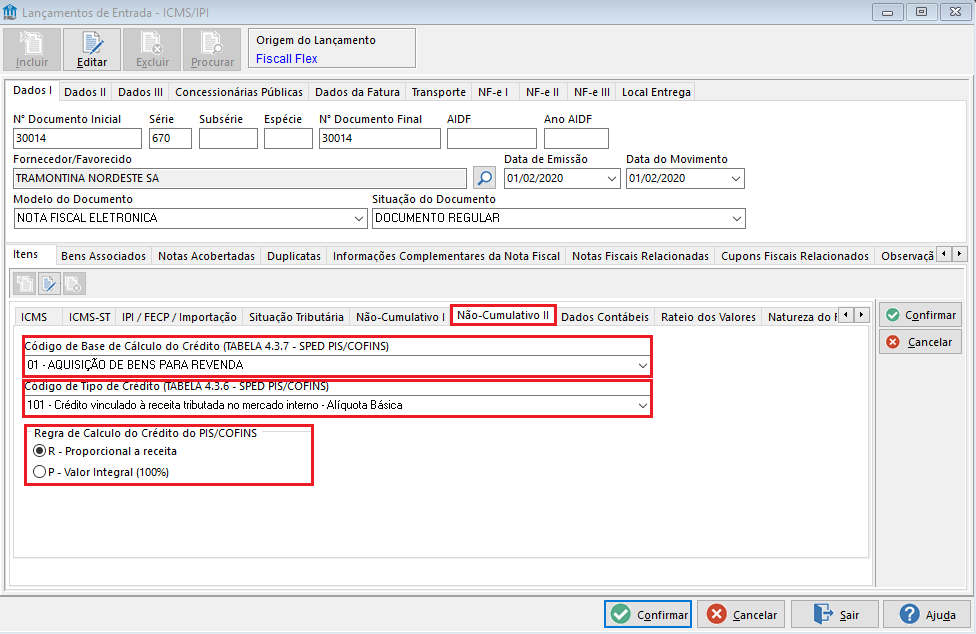Viewport: 976px width, 634px height.
Task: Expand Situação do Documento dropdown
Action: pyautogui.click(x=736, y=218)
